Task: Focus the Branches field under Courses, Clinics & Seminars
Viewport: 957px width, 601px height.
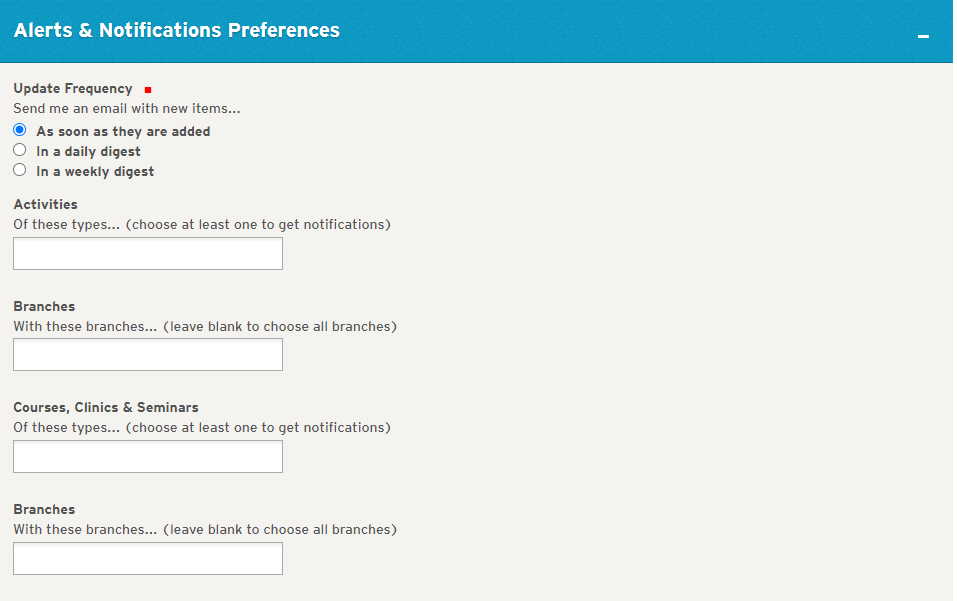Action: click(148, 558)
